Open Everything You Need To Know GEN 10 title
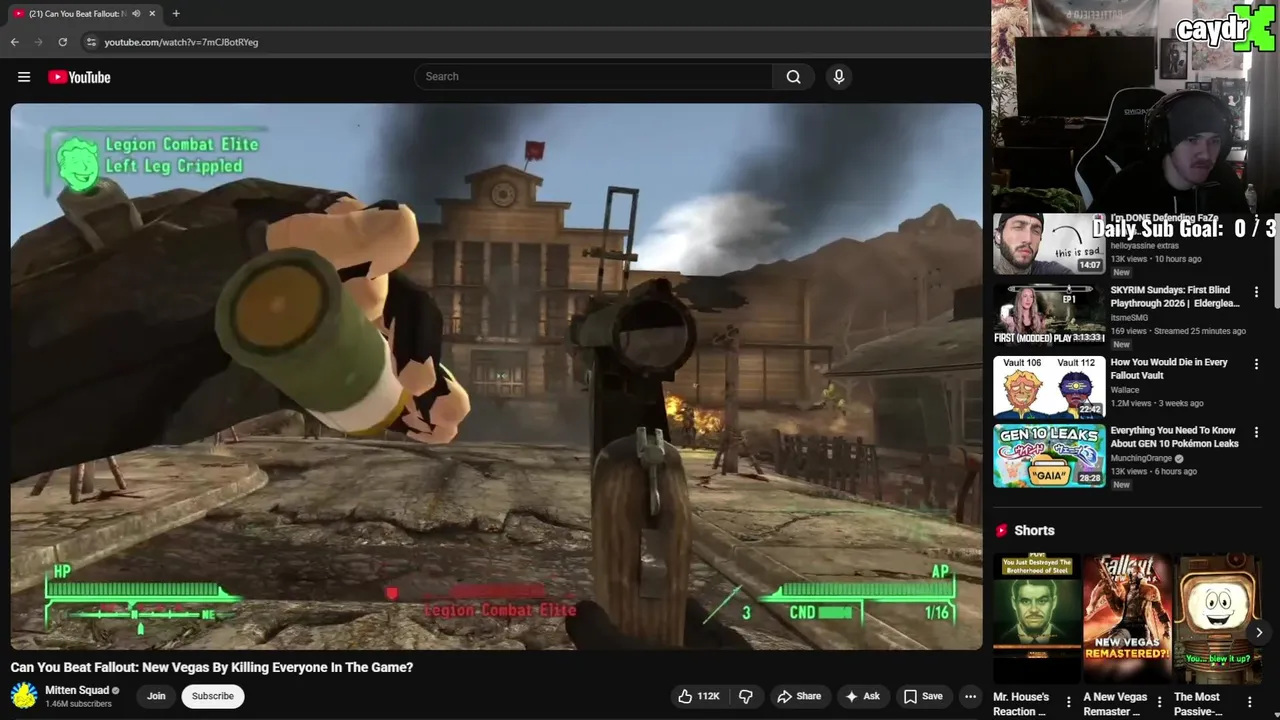Screen dimensions: 1280x720 [x=1175, y=437]
